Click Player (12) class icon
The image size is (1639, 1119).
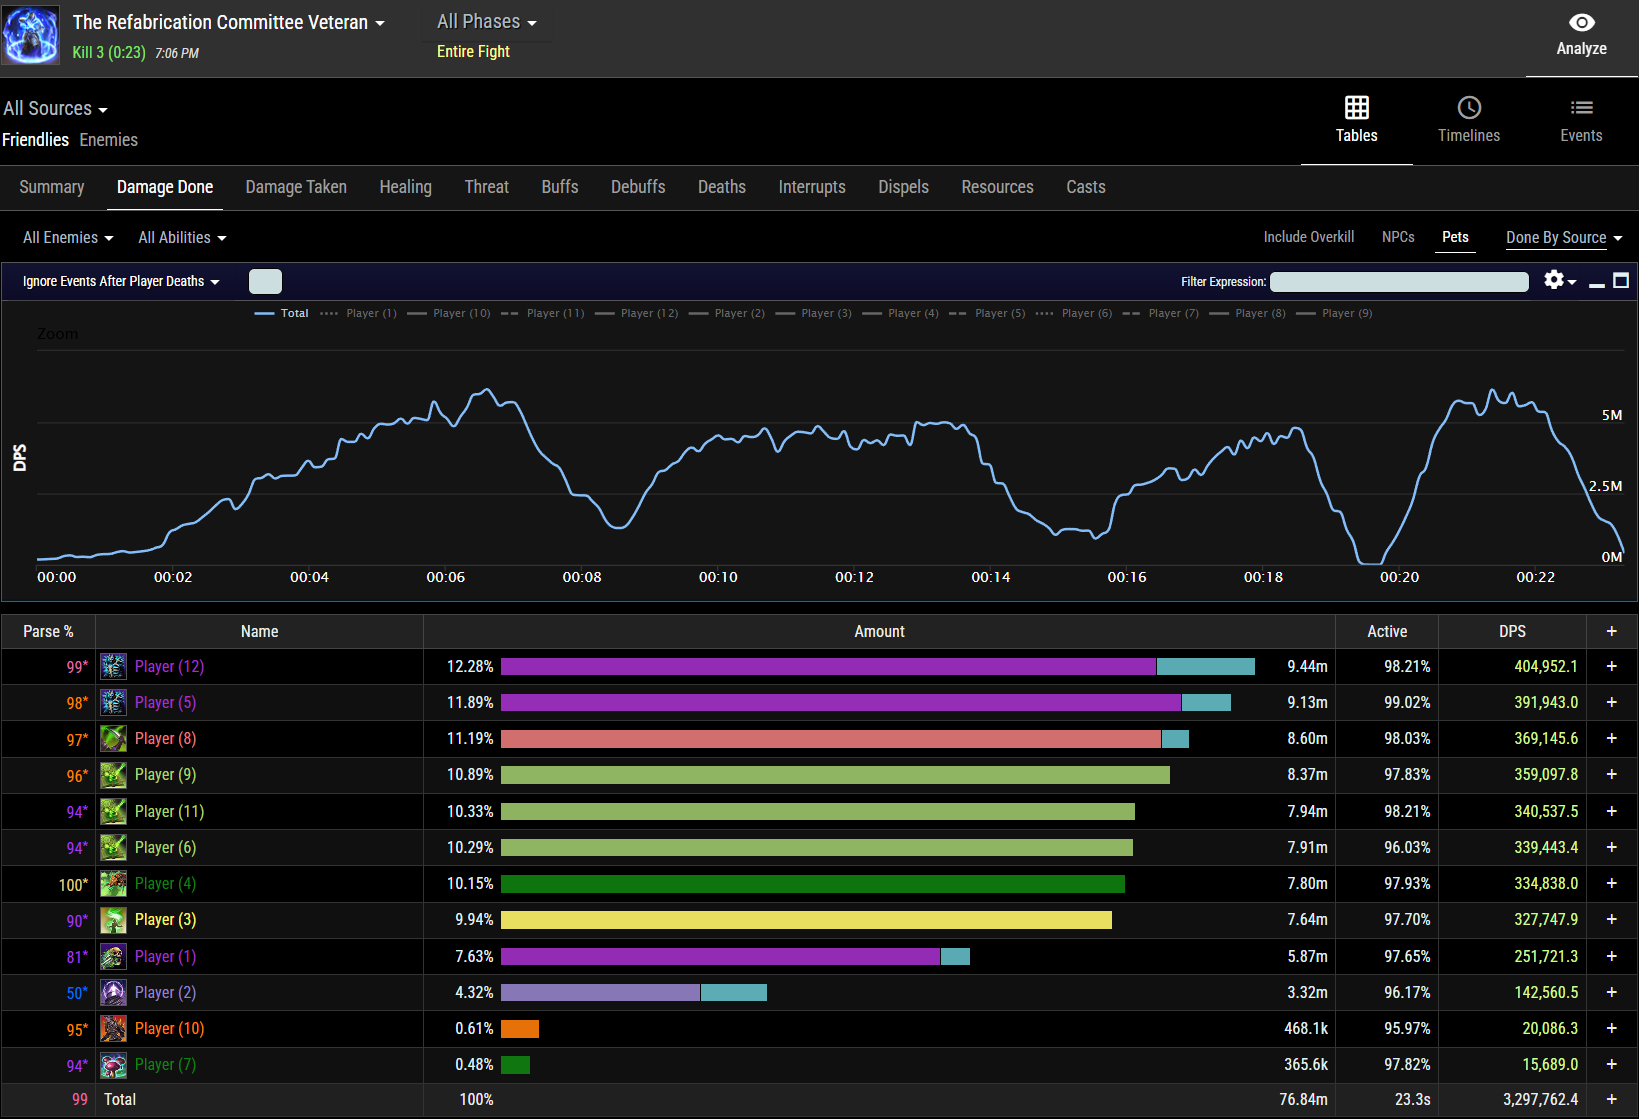coord(114,667)
